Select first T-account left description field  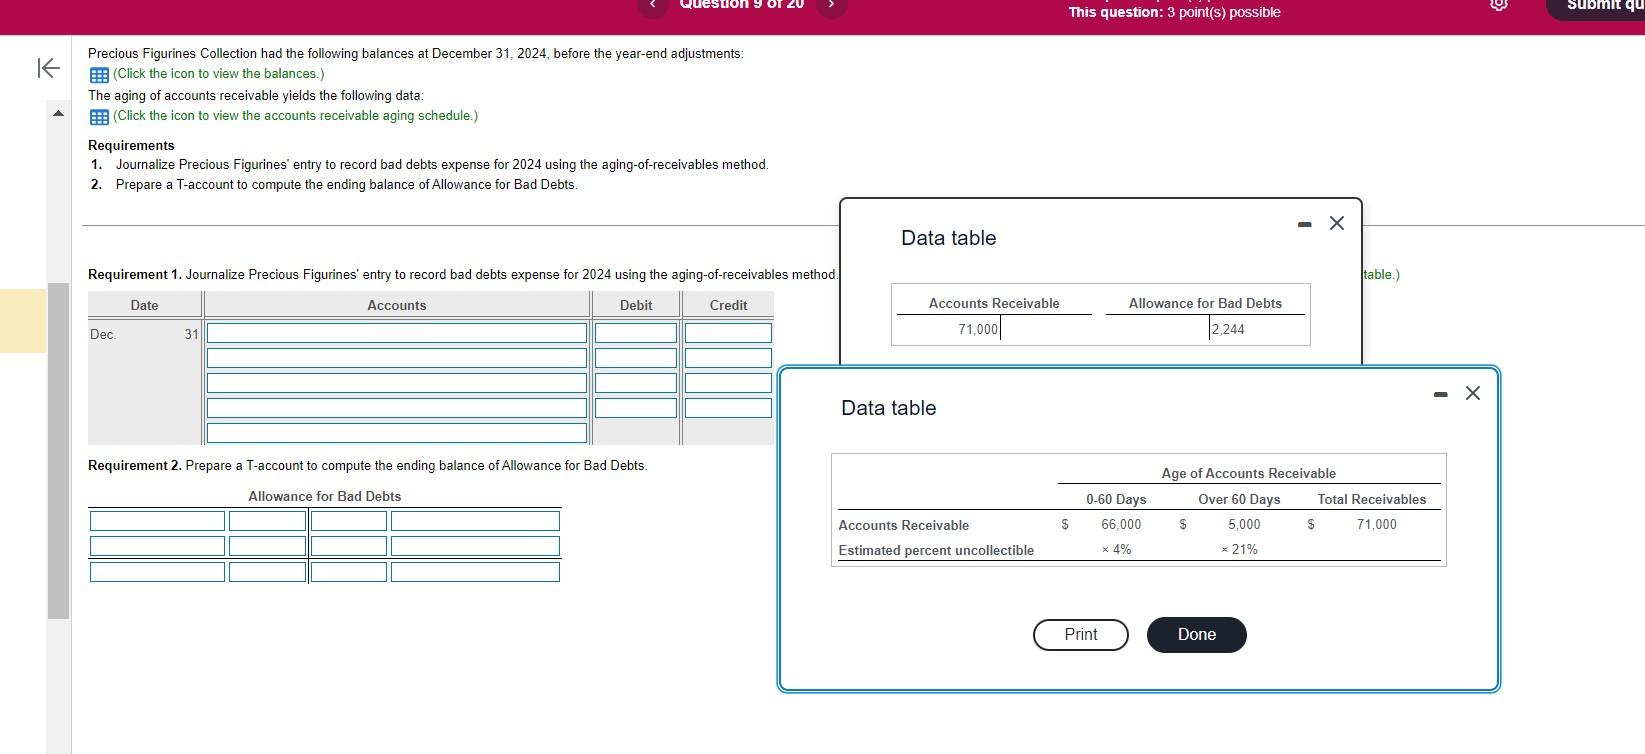157,521
